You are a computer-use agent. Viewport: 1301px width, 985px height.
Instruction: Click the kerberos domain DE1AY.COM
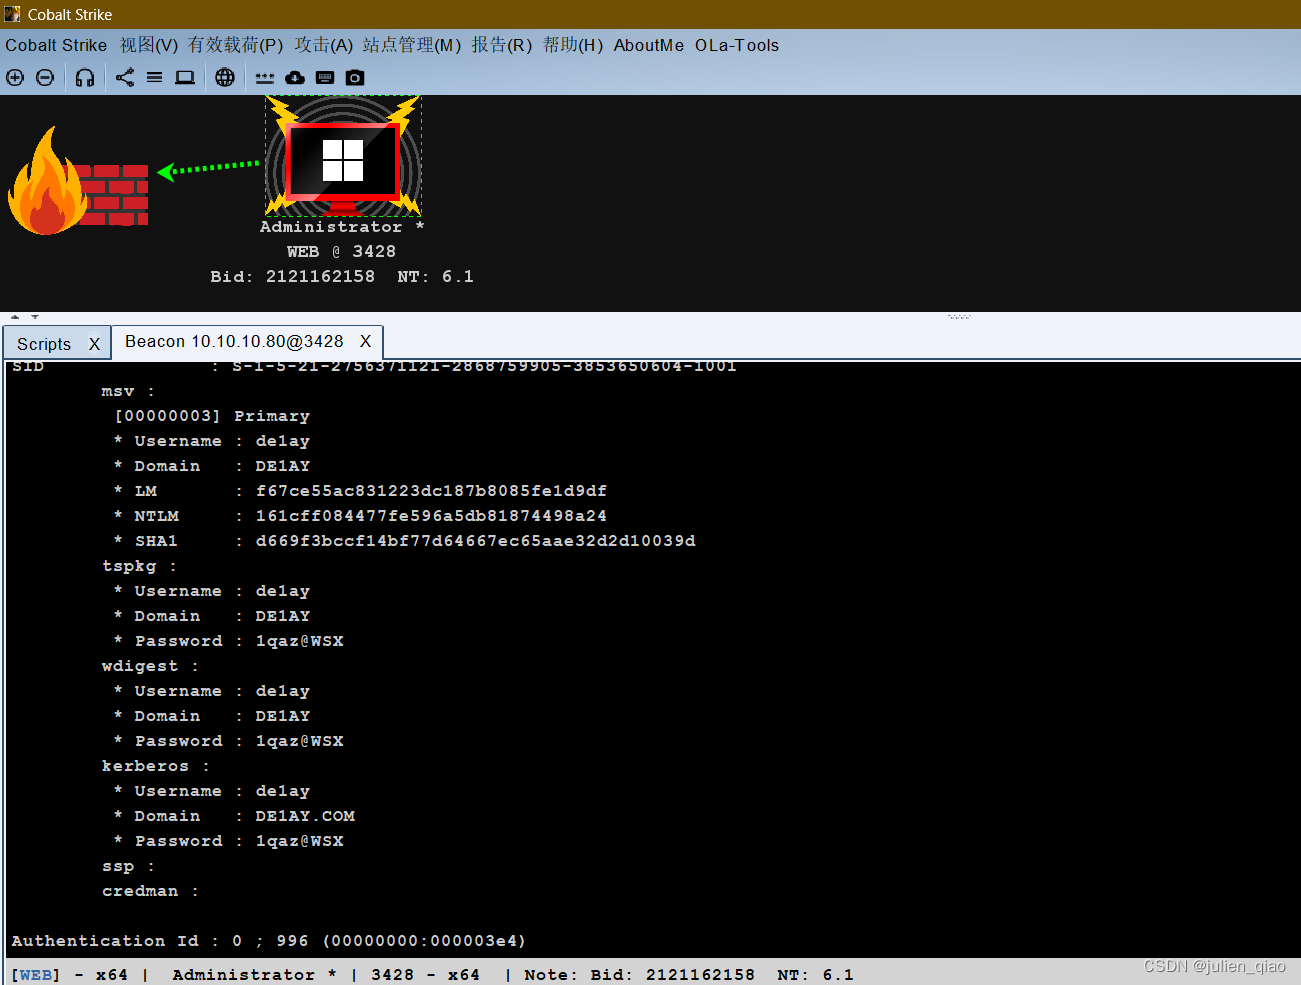pos(305,816)
